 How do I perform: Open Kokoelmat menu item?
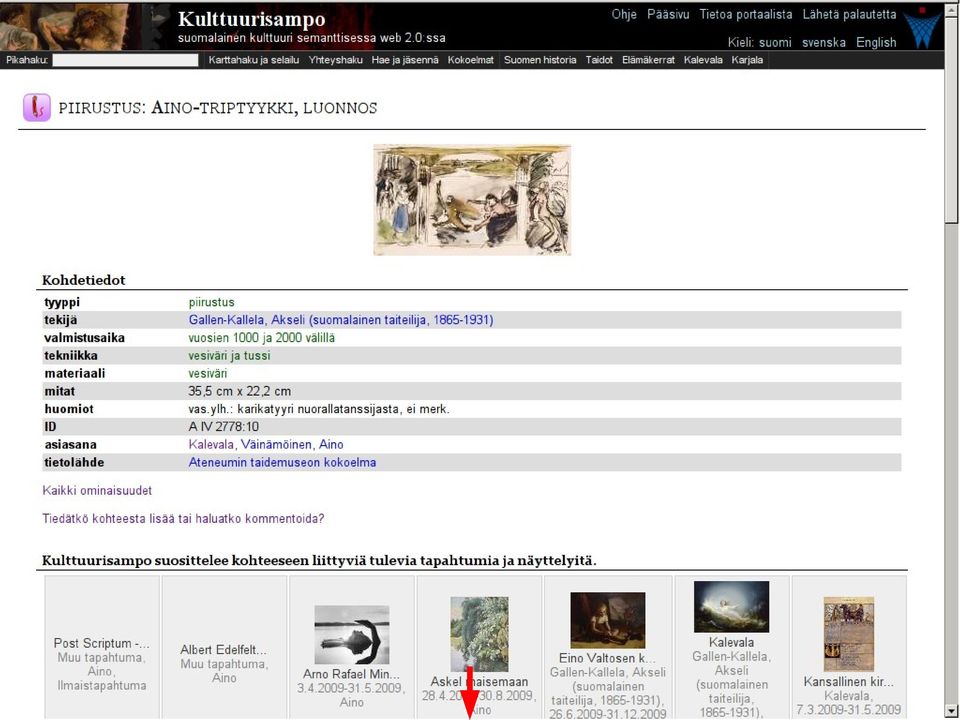pos(470,60)
